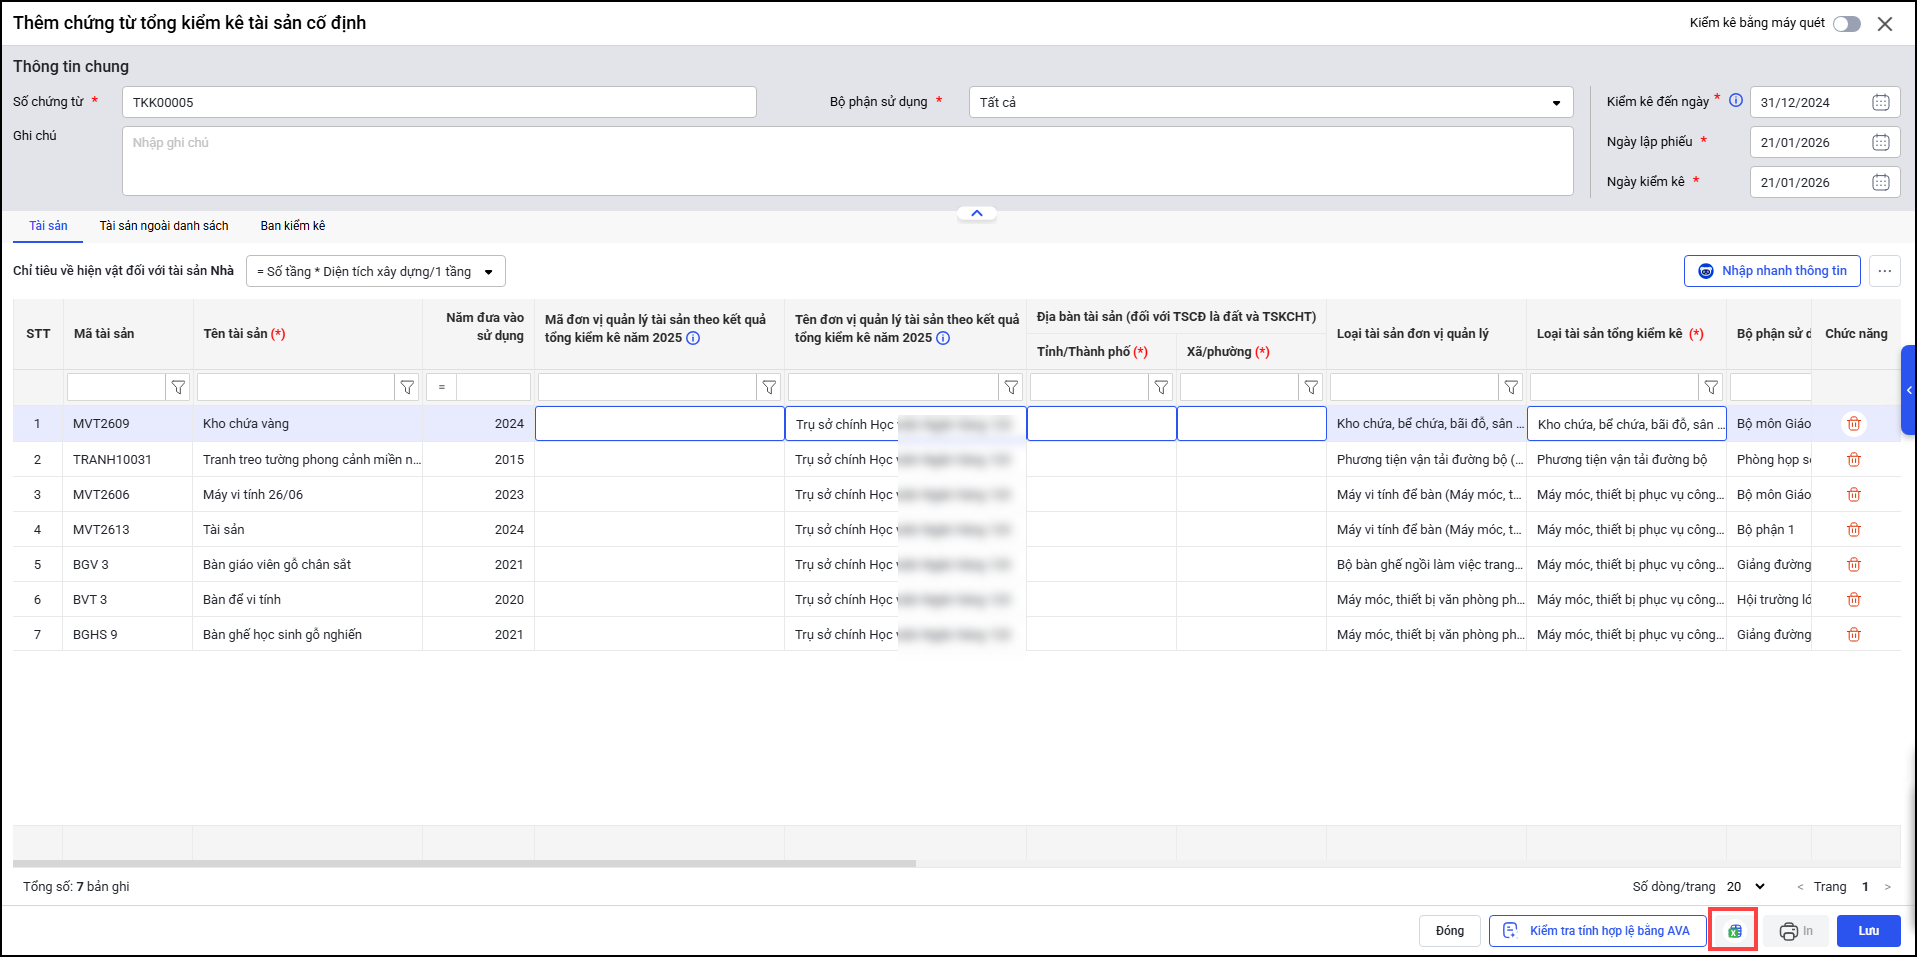Open the Ban kiểm kê tab
This screenshot has width=1917, height=957.
click(292, 226)
